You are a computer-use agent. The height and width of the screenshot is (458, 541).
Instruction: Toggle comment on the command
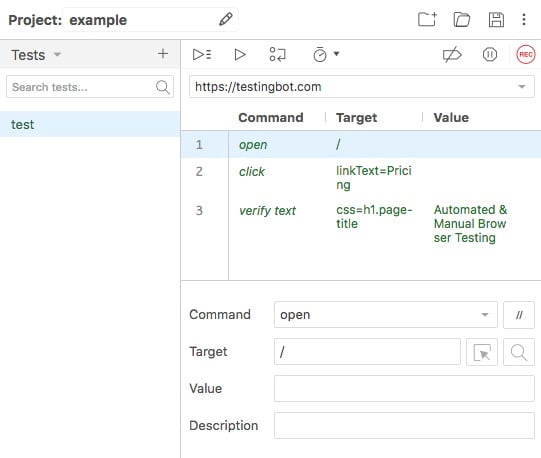[x=519, y=315]
